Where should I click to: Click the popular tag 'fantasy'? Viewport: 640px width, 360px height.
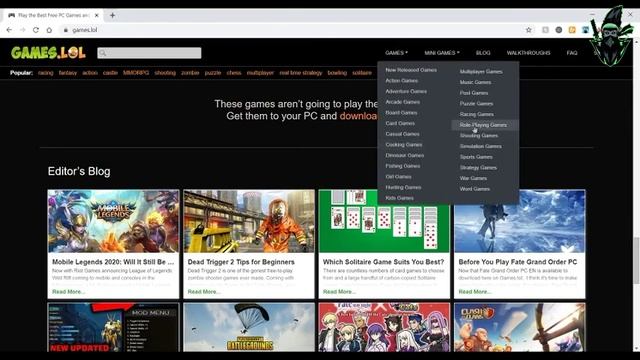pyautogui.click(x=68, y=73)
